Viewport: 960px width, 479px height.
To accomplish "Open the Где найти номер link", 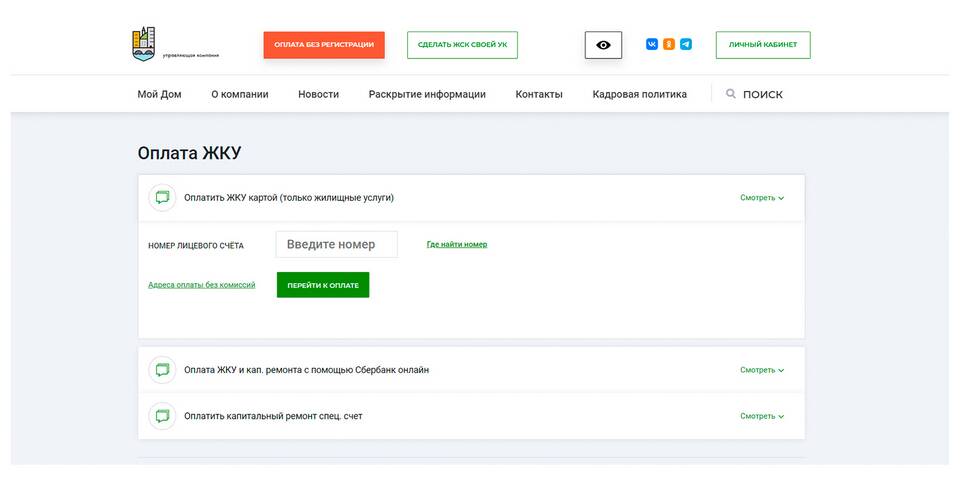I will click(x=457, y=244).
